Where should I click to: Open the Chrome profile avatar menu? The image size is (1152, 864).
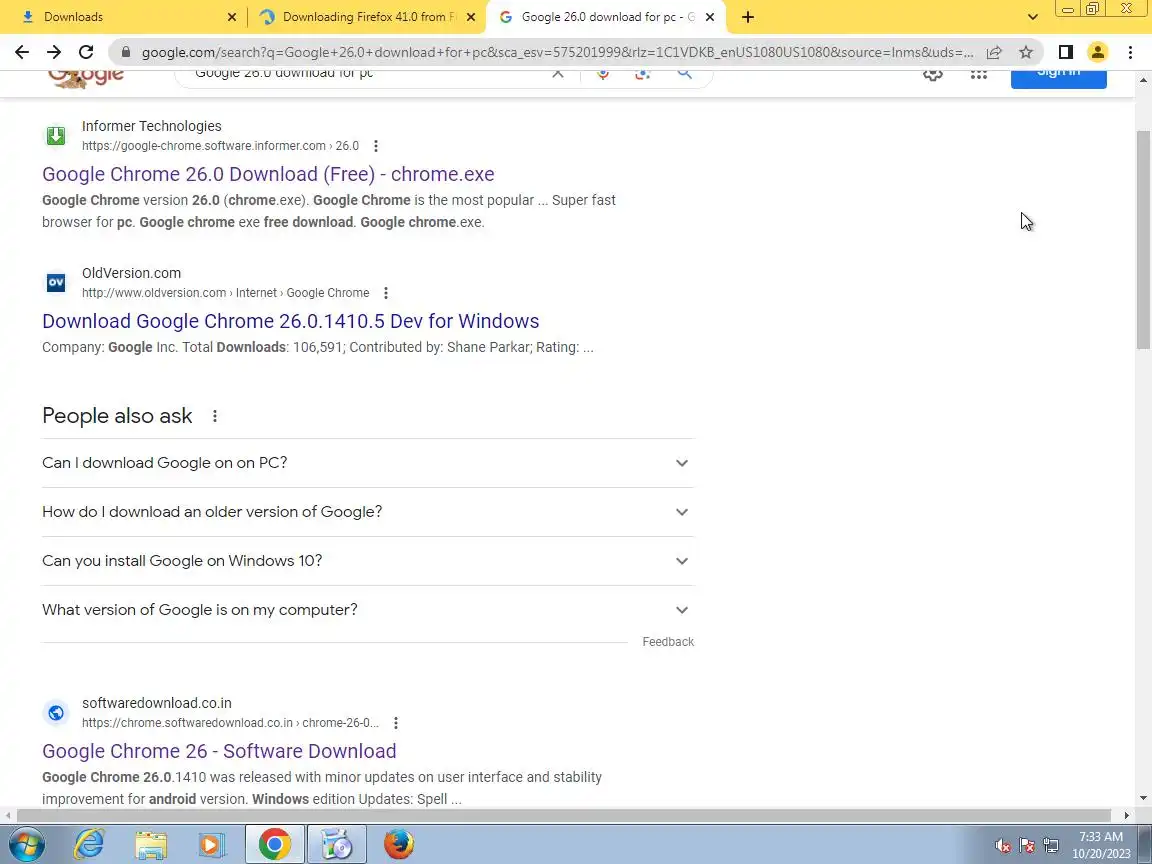(x=1098, y=52)
